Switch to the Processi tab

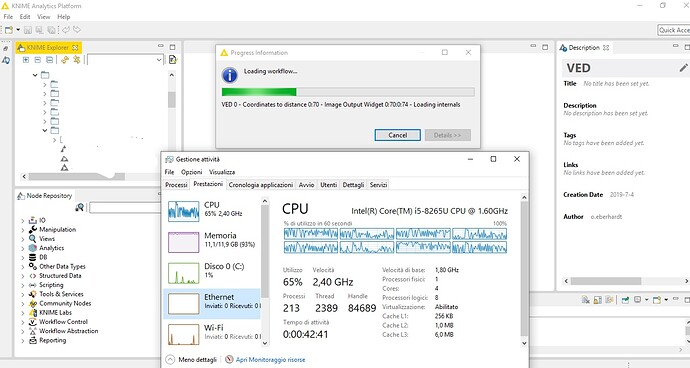tap(176, 185)
